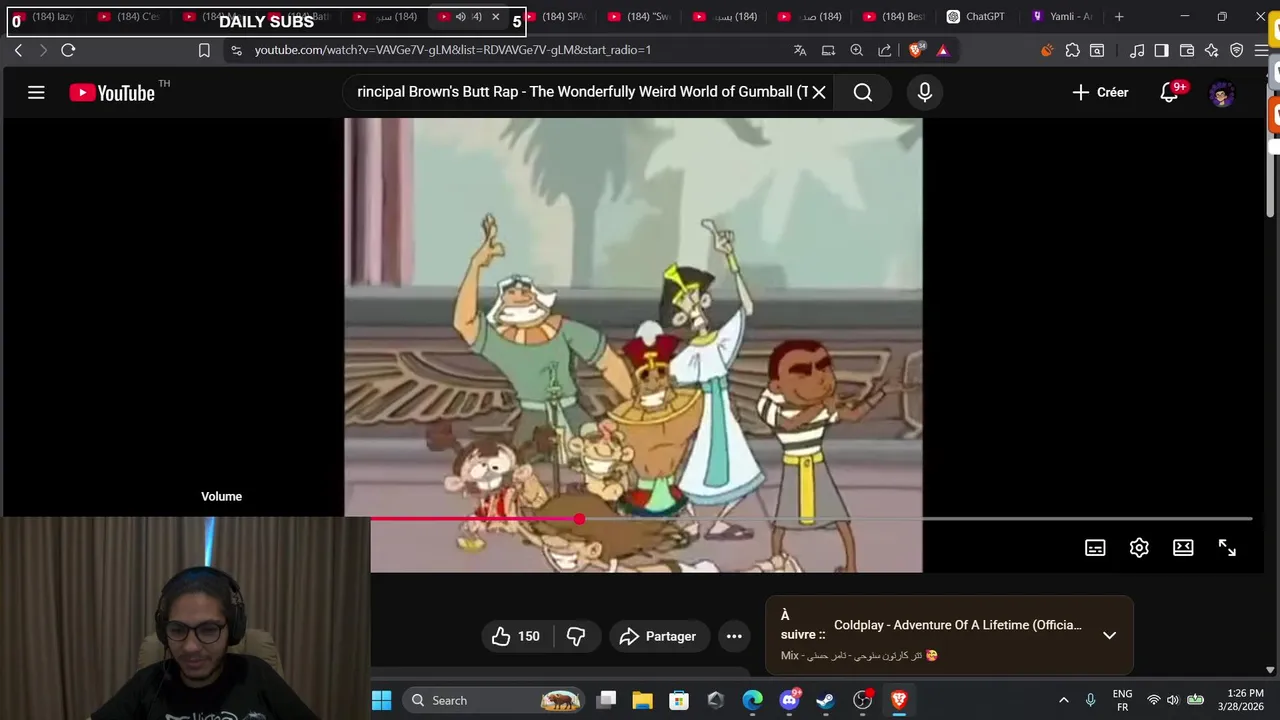
Task: Start voice search with the microphone icon
Action: [x=925, y=92]
